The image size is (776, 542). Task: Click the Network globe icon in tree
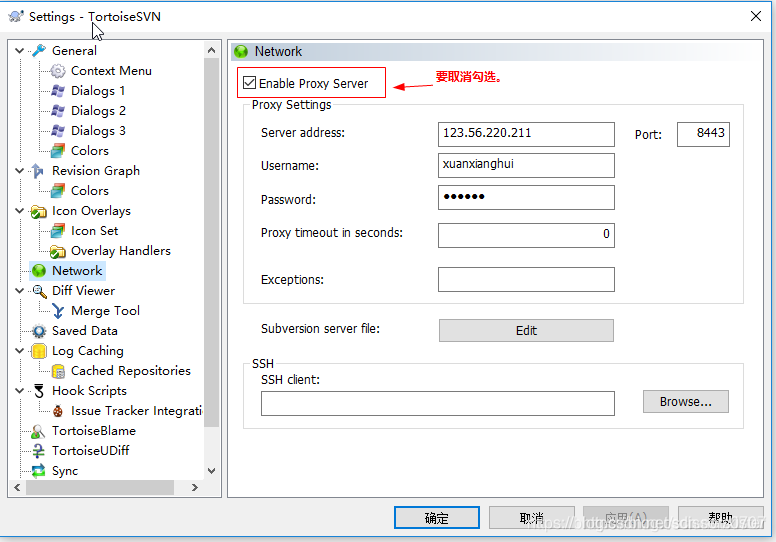point(39,271)
